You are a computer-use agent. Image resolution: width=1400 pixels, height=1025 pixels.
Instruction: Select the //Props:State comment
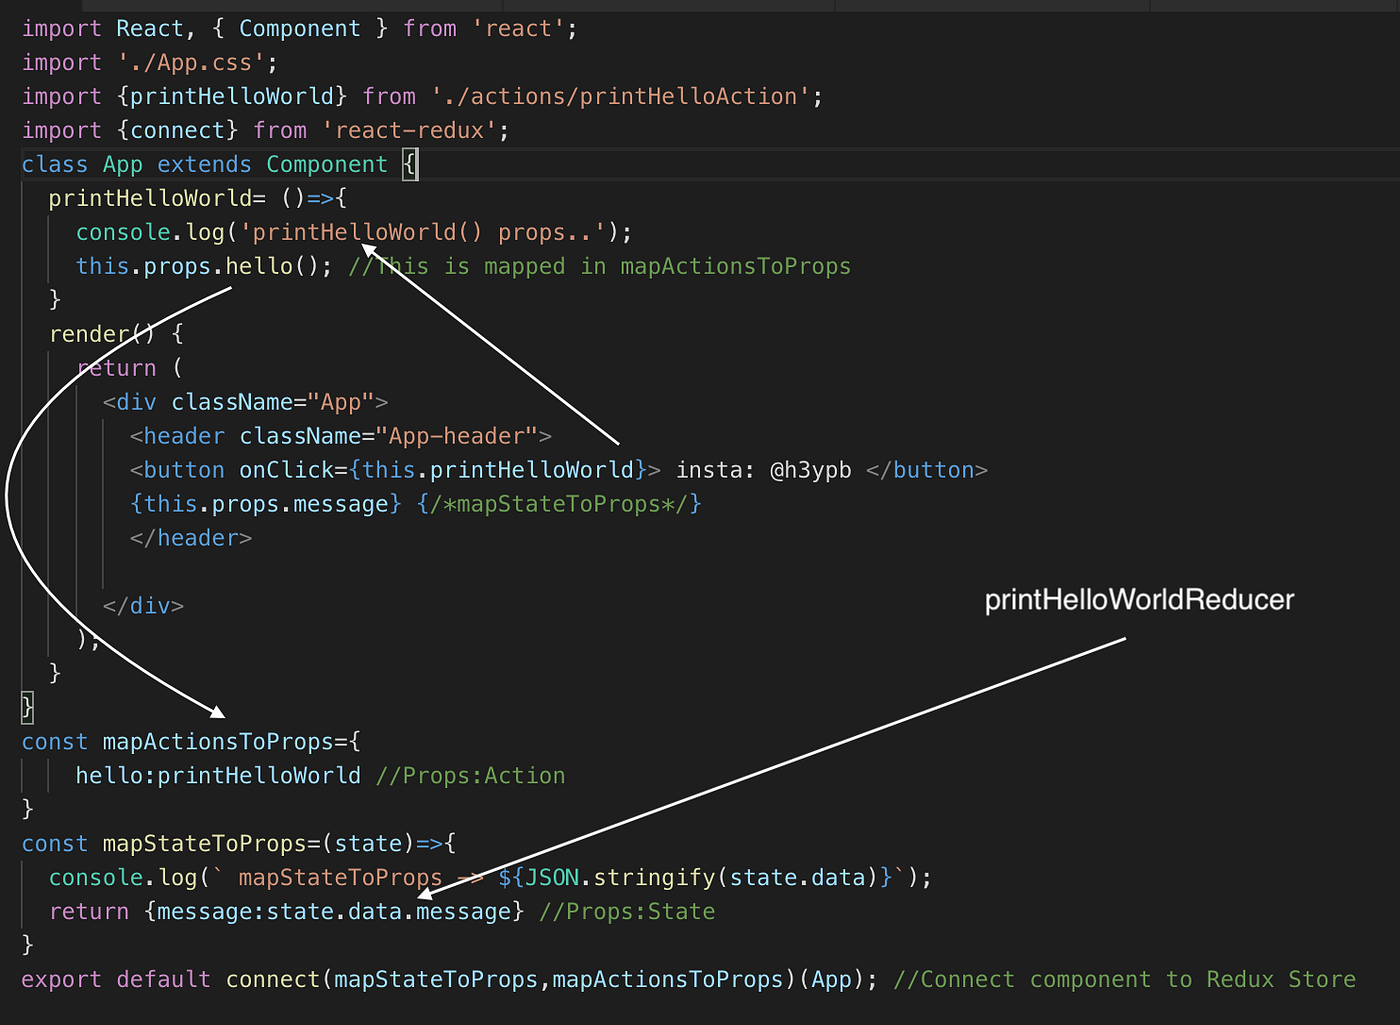[627, 911]
